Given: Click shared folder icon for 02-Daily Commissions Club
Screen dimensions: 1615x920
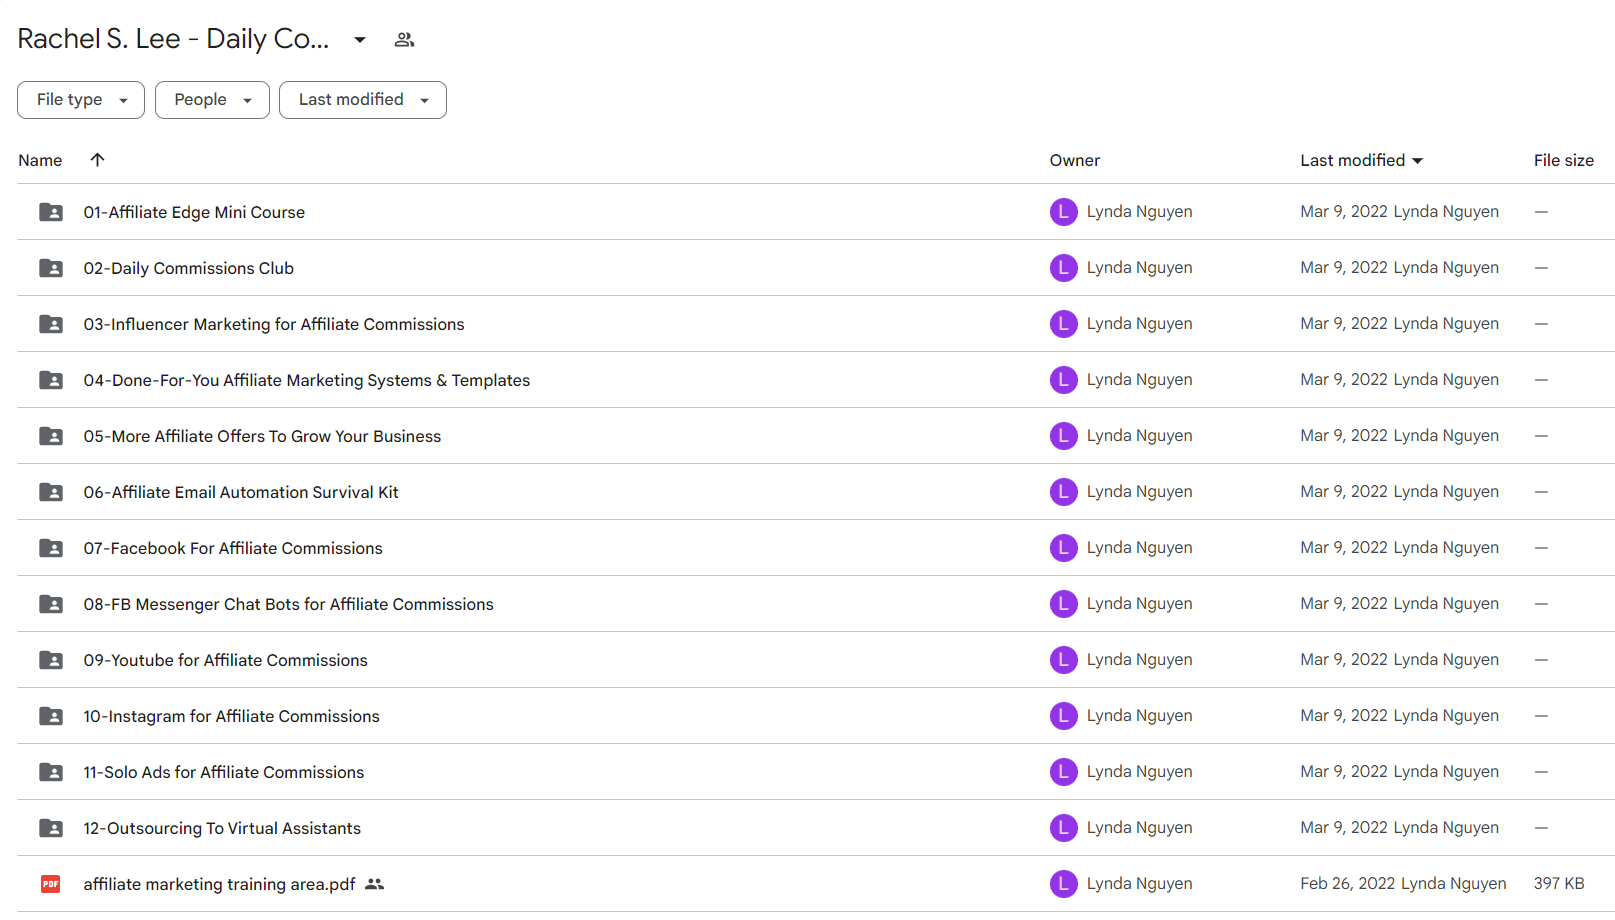Looking at the screenshot, I should 51,268.
